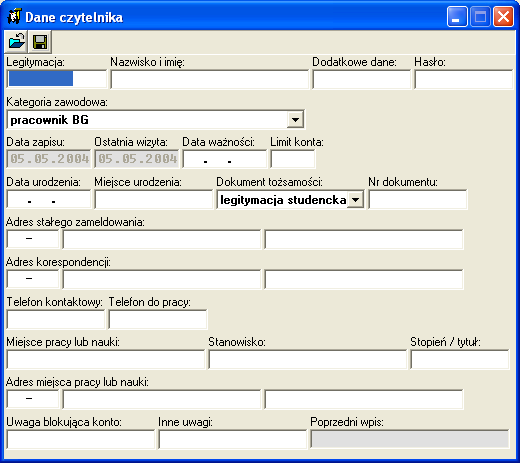Click the 'Adres korespondencji:' label
This screenshot has width=520, height=463.
(58, 262)
